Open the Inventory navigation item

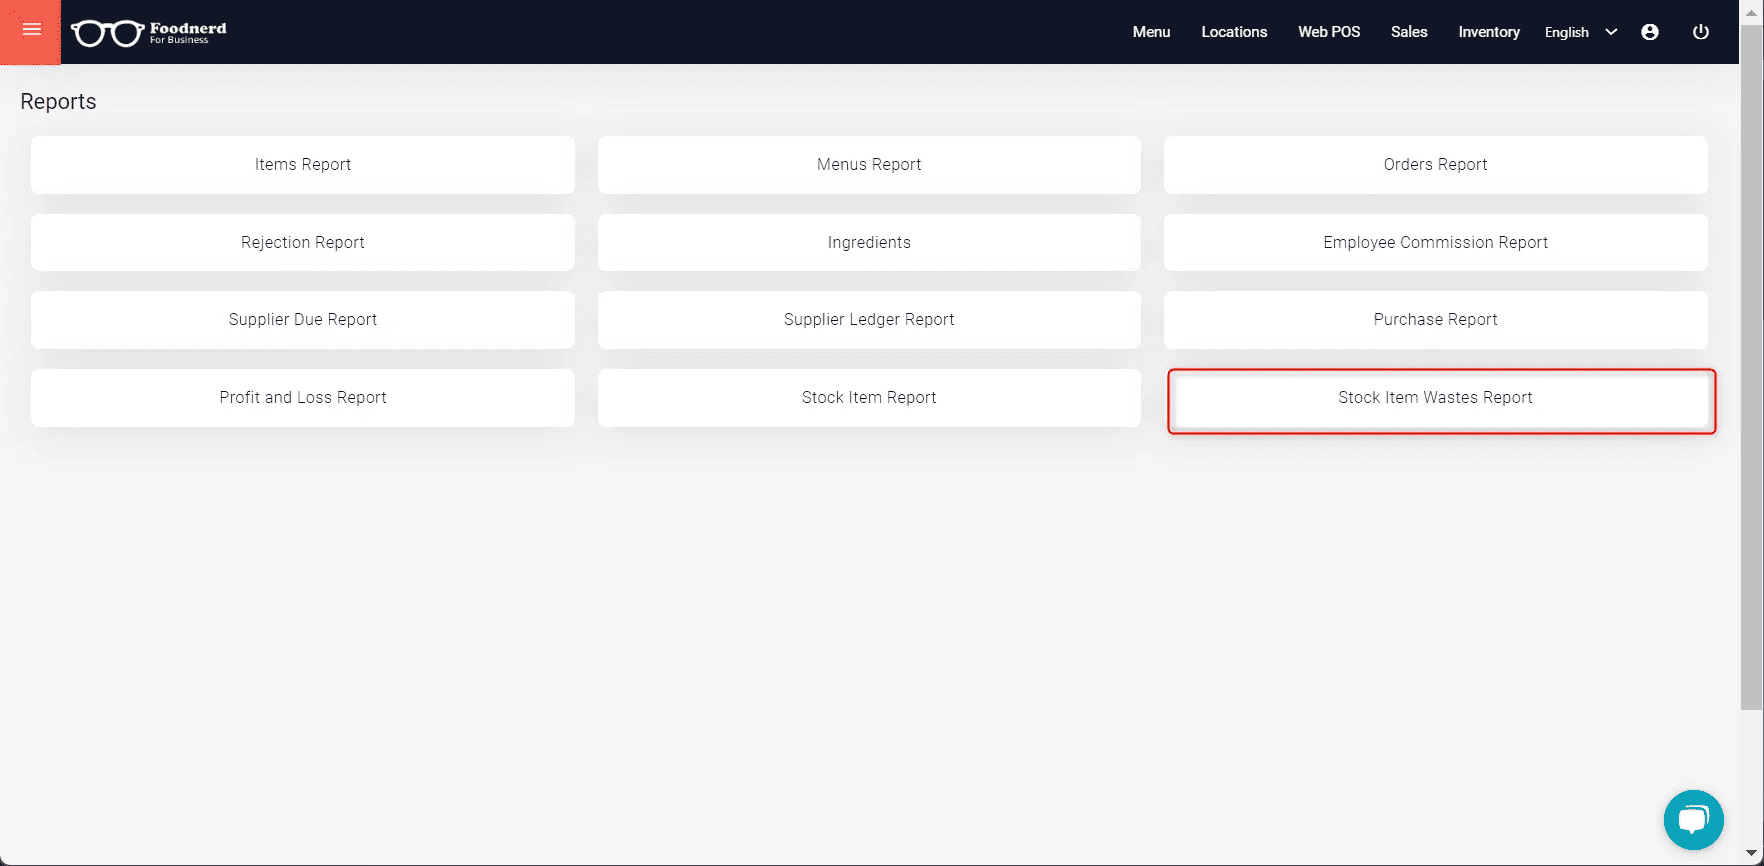tap(1489, 32)
